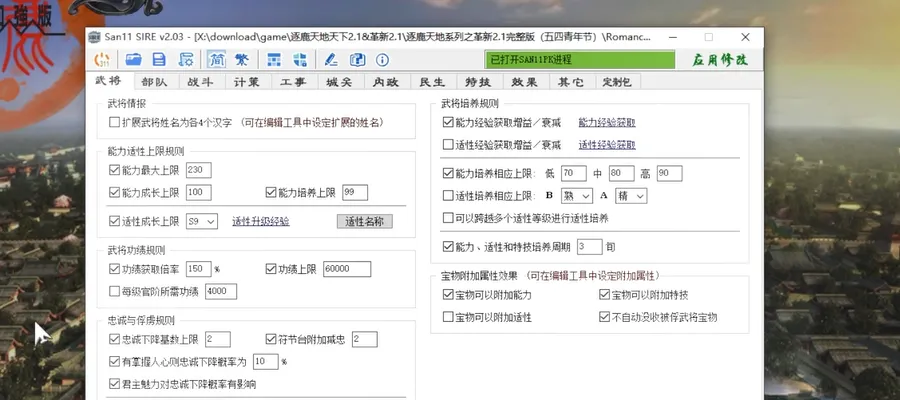This screenshot has width=900, height=400.
Task: Enable 适性培养相应上限 checkbox
Action: [448, 196]
